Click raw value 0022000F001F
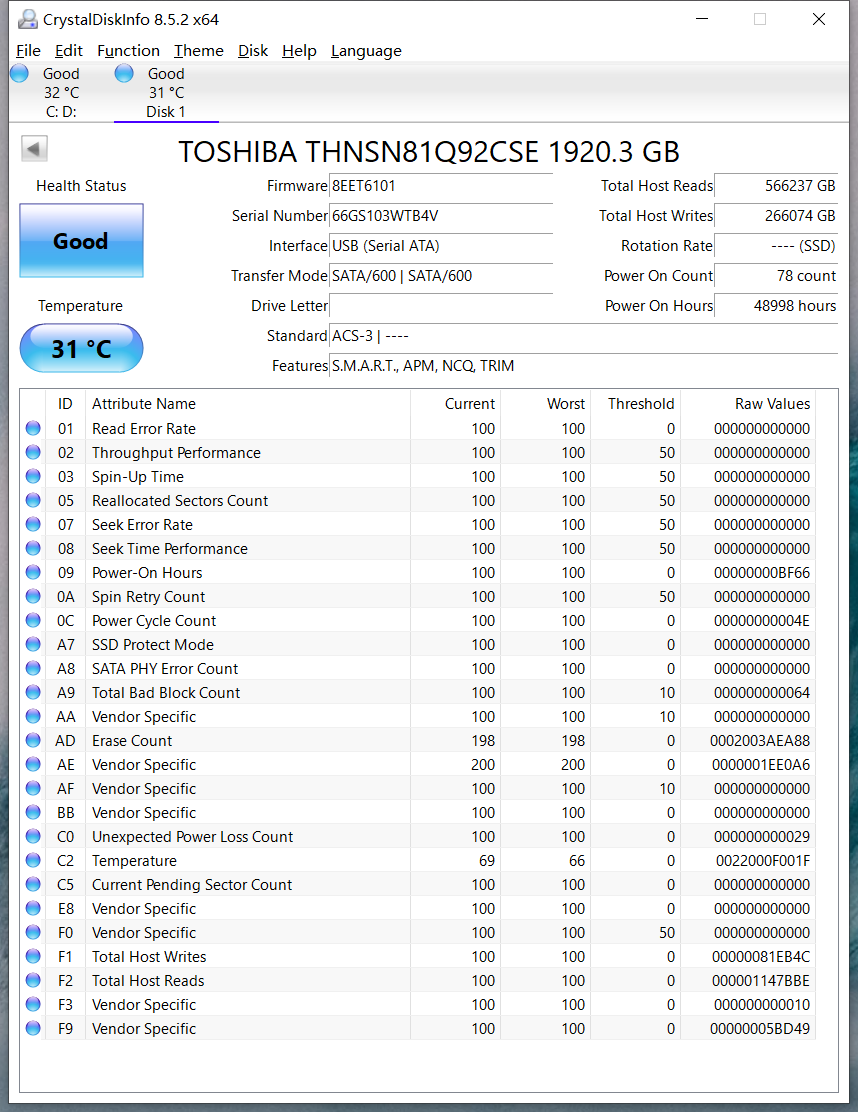The width and height of the screenshot is (858, 1112). pos(762,860)
